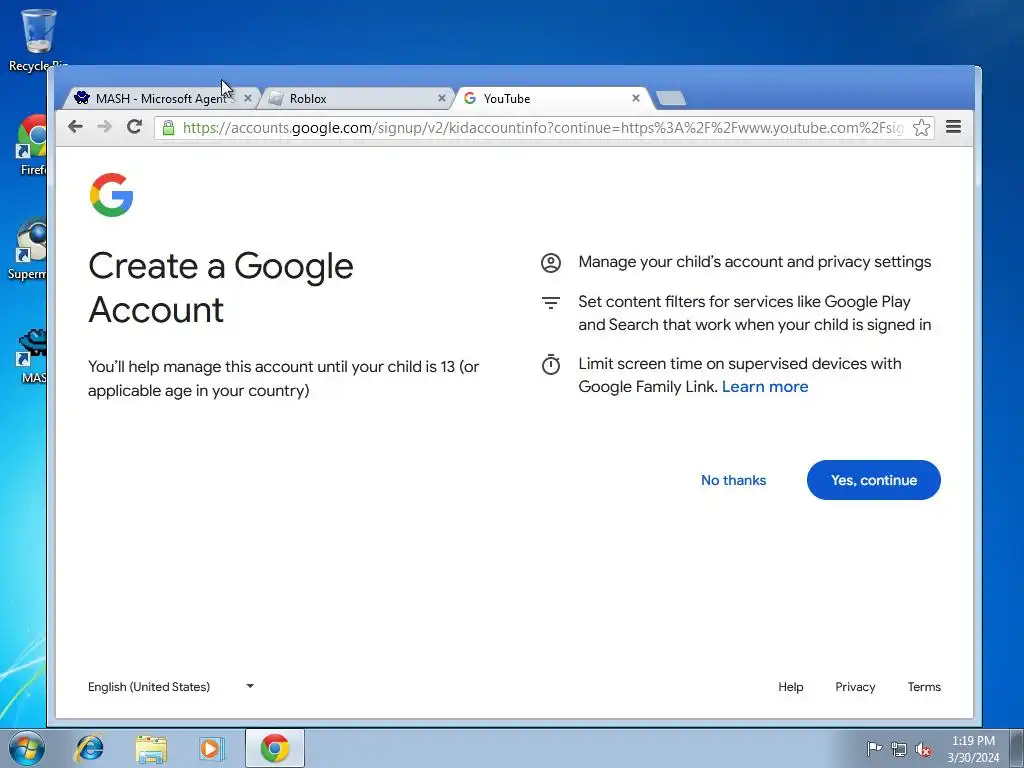Click the address bar URL field
Viewport: 1024px width, 768px height.
click(542, 127)
